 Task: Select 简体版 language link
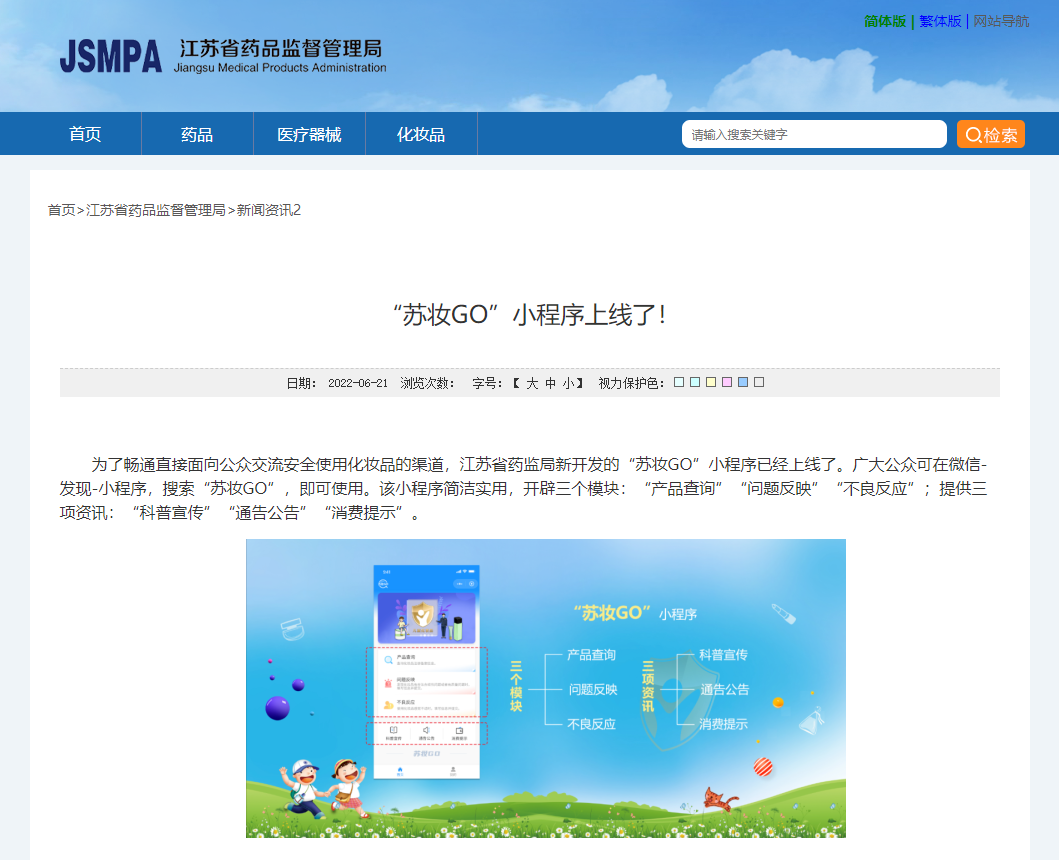885,21
